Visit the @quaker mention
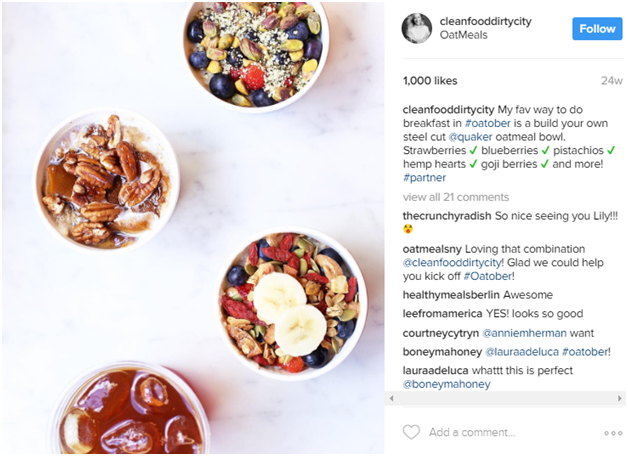The height and width of the screenshot is (456, 628). click(x=470, y=137)
